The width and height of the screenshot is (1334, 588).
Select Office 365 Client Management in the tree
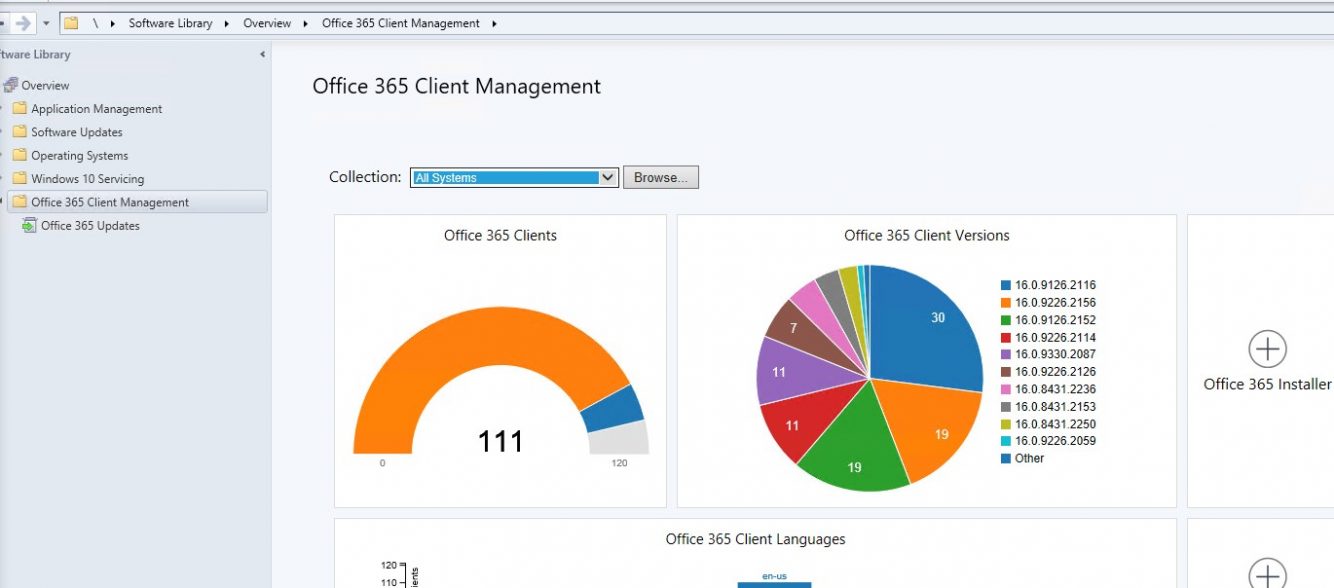[110, 201]
